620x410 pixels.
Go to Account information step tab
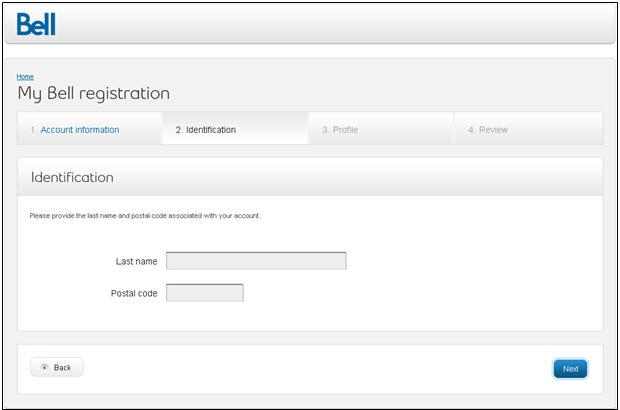click(x=89, y=129)
